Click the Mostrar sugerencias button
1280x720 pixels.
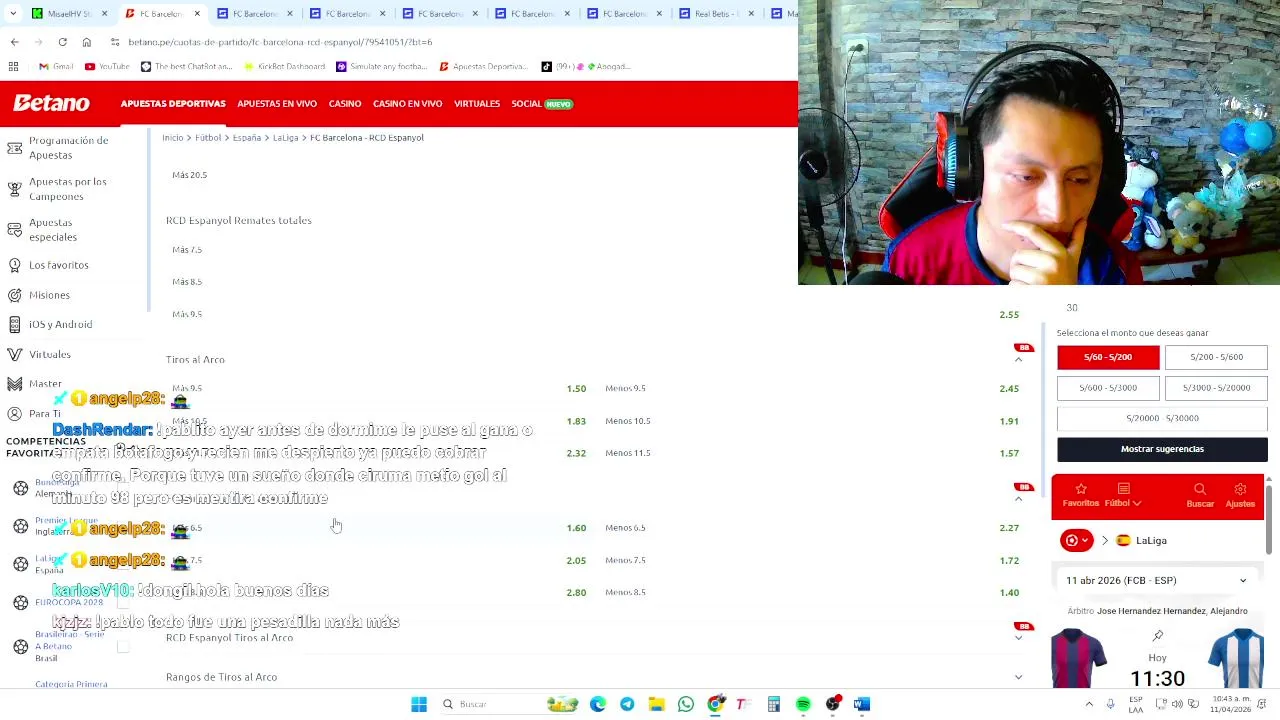click(x=1162, y=449)
